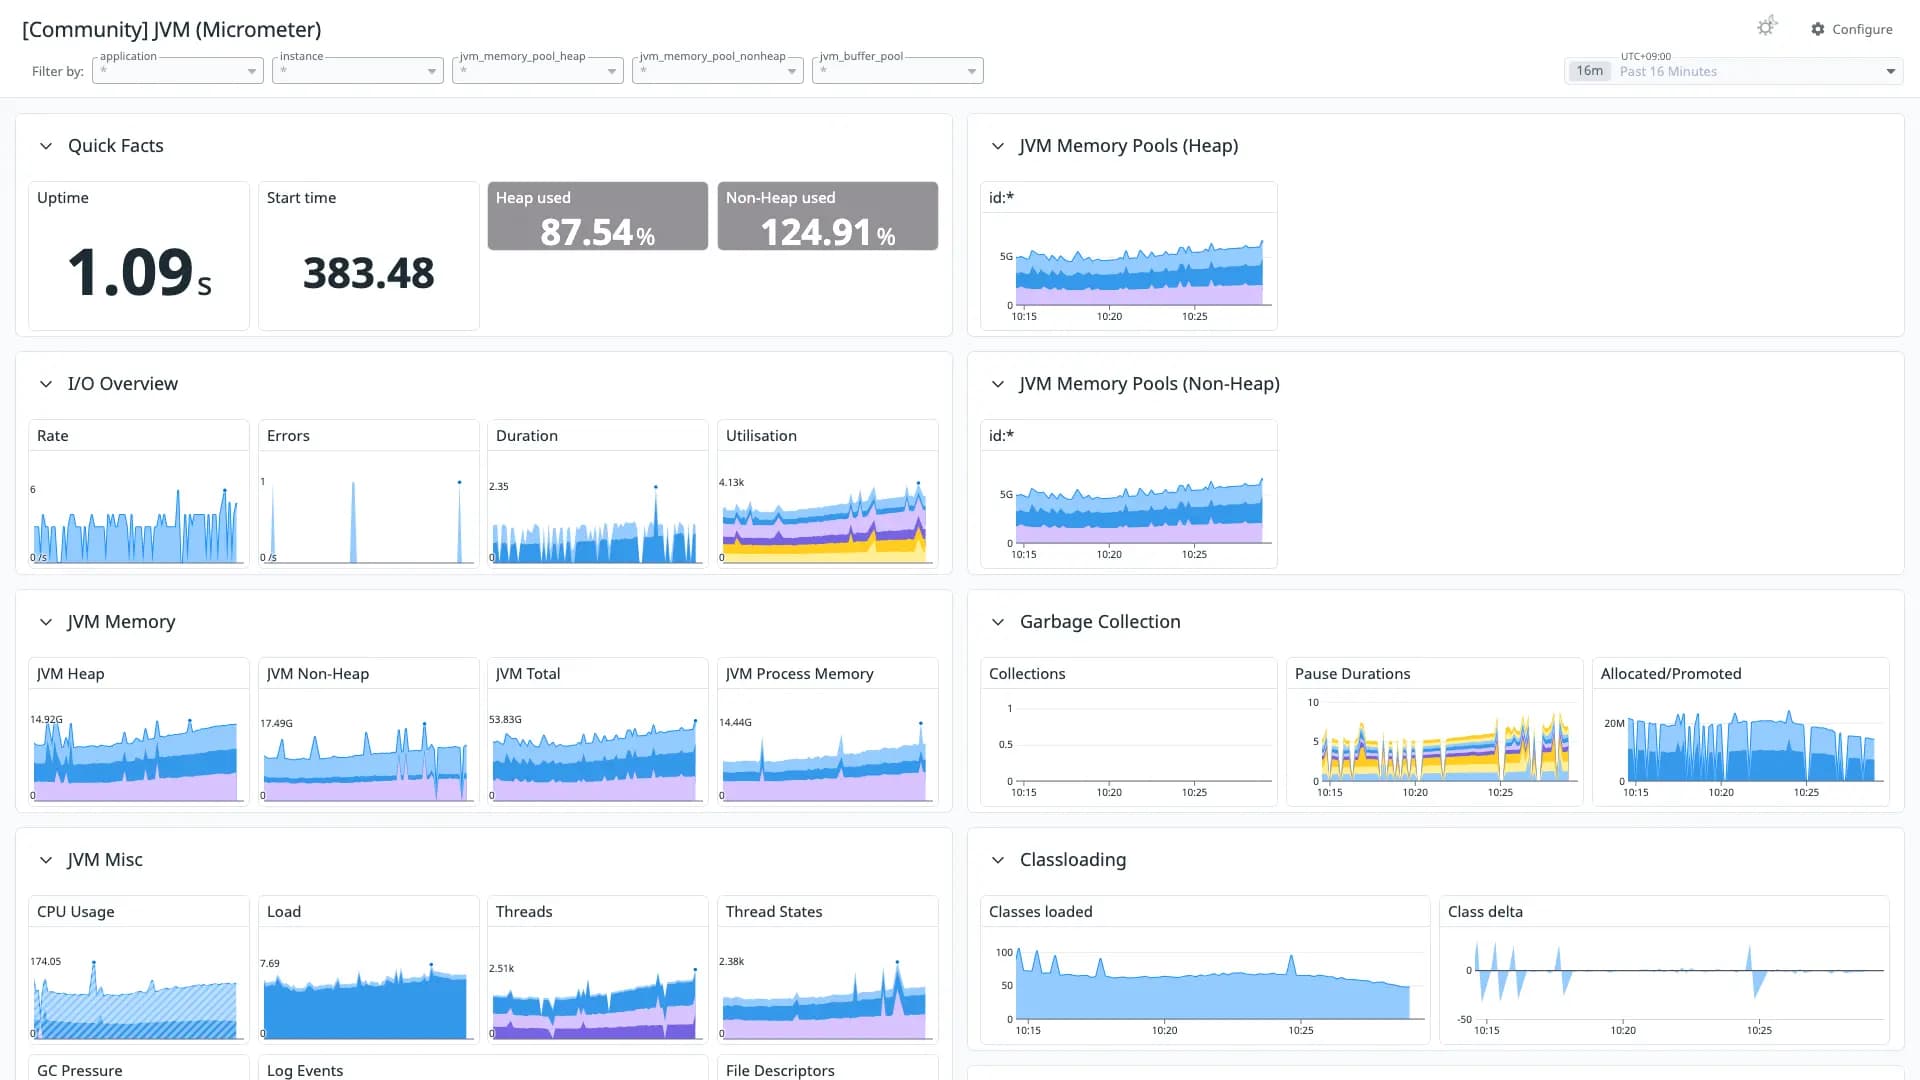Click the Classloading section title
The height and width of the screenshot is (1080, 1920).
(x=1073, y=860)
